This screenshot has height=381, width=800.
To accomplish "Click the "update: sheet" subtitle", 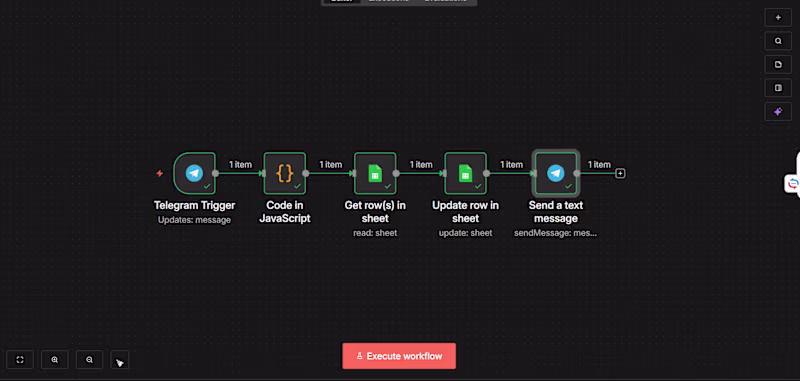I will tap(465, 233).
